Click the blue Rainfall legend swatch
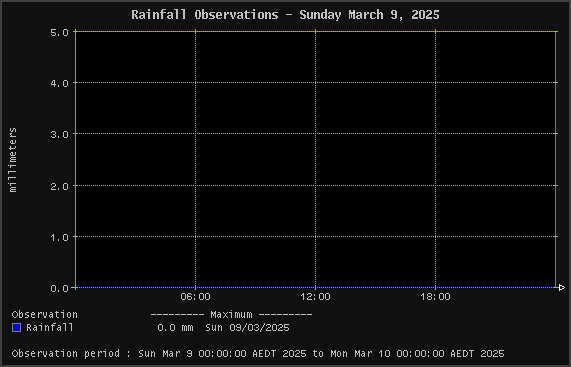Image resolution: width=571 pixels, height=367 pixels. [16, 327]
